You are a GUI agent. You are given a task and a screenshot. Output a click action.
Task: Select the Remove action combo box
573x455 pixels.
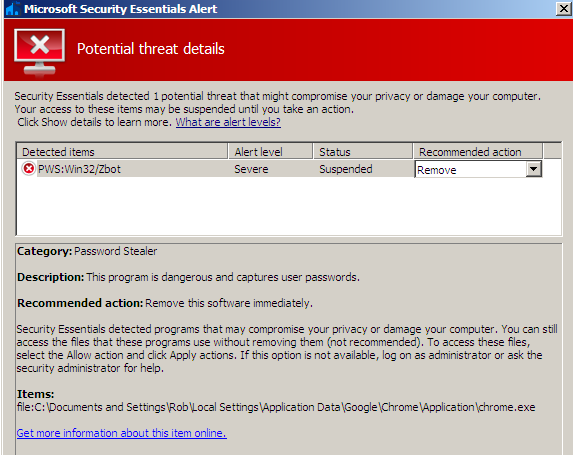click(478, 170)
